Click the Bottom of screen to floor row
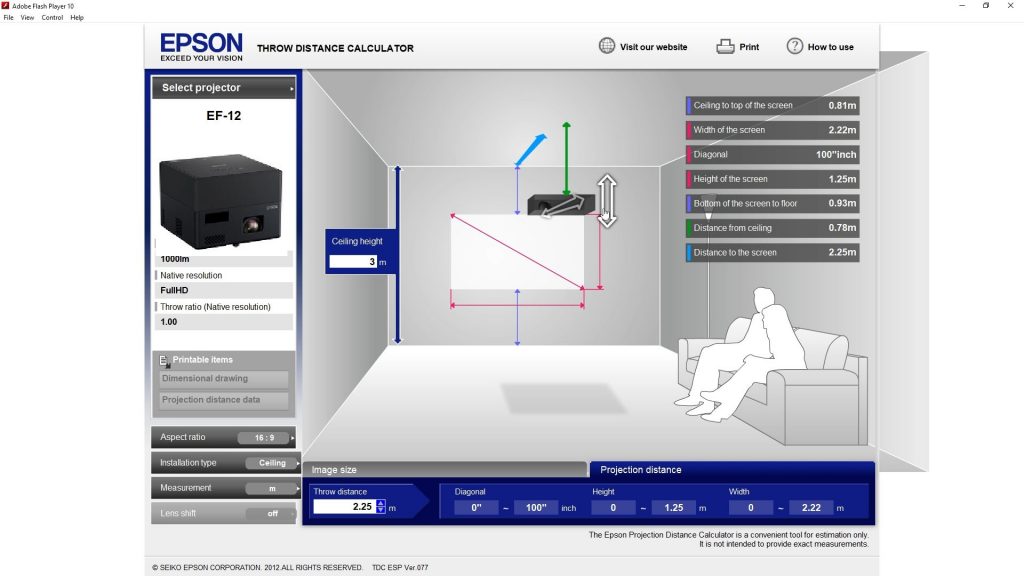Image resolution: width=1024 pixels, height=576 pixels. coord(773,203)
